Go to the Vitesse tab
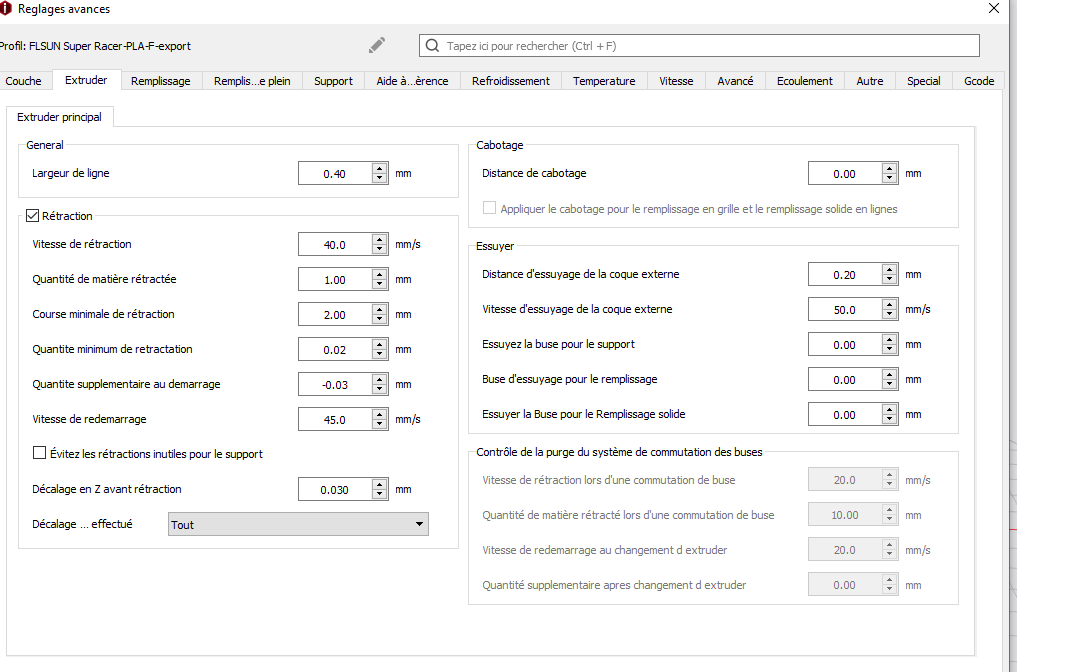 pos(676,81)
